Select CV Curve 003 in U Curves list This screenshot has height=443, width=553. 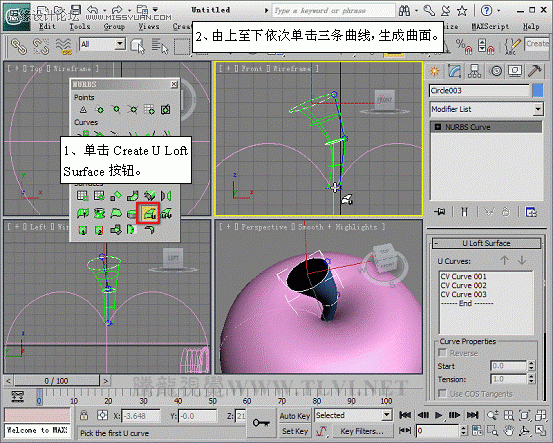click(x=463, y=294)
